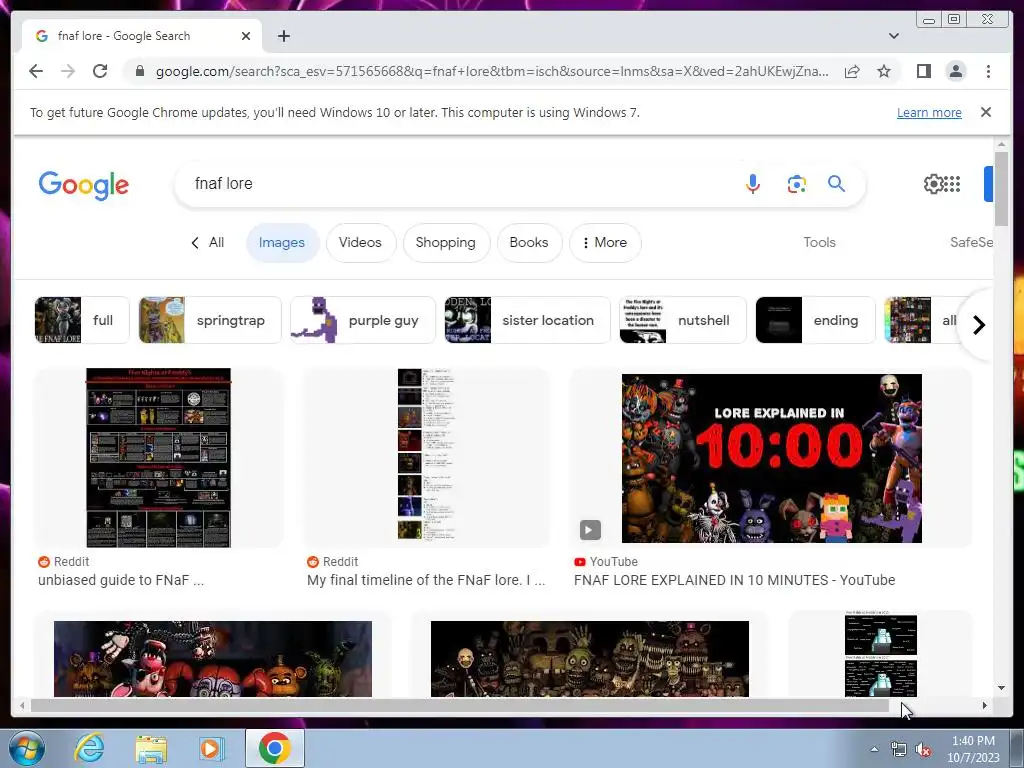The image size is (1024, 768).
Task: Open the unbiased guide to FNaF image
Action: coord(159,458)
